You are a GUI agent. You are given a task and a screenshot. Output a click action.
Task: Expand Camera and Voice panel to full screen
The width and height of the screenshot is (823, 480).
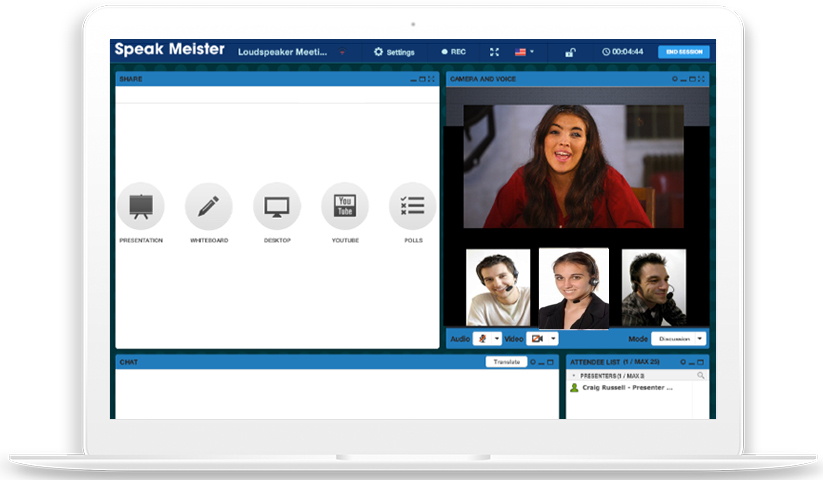(x=701, y=79)
